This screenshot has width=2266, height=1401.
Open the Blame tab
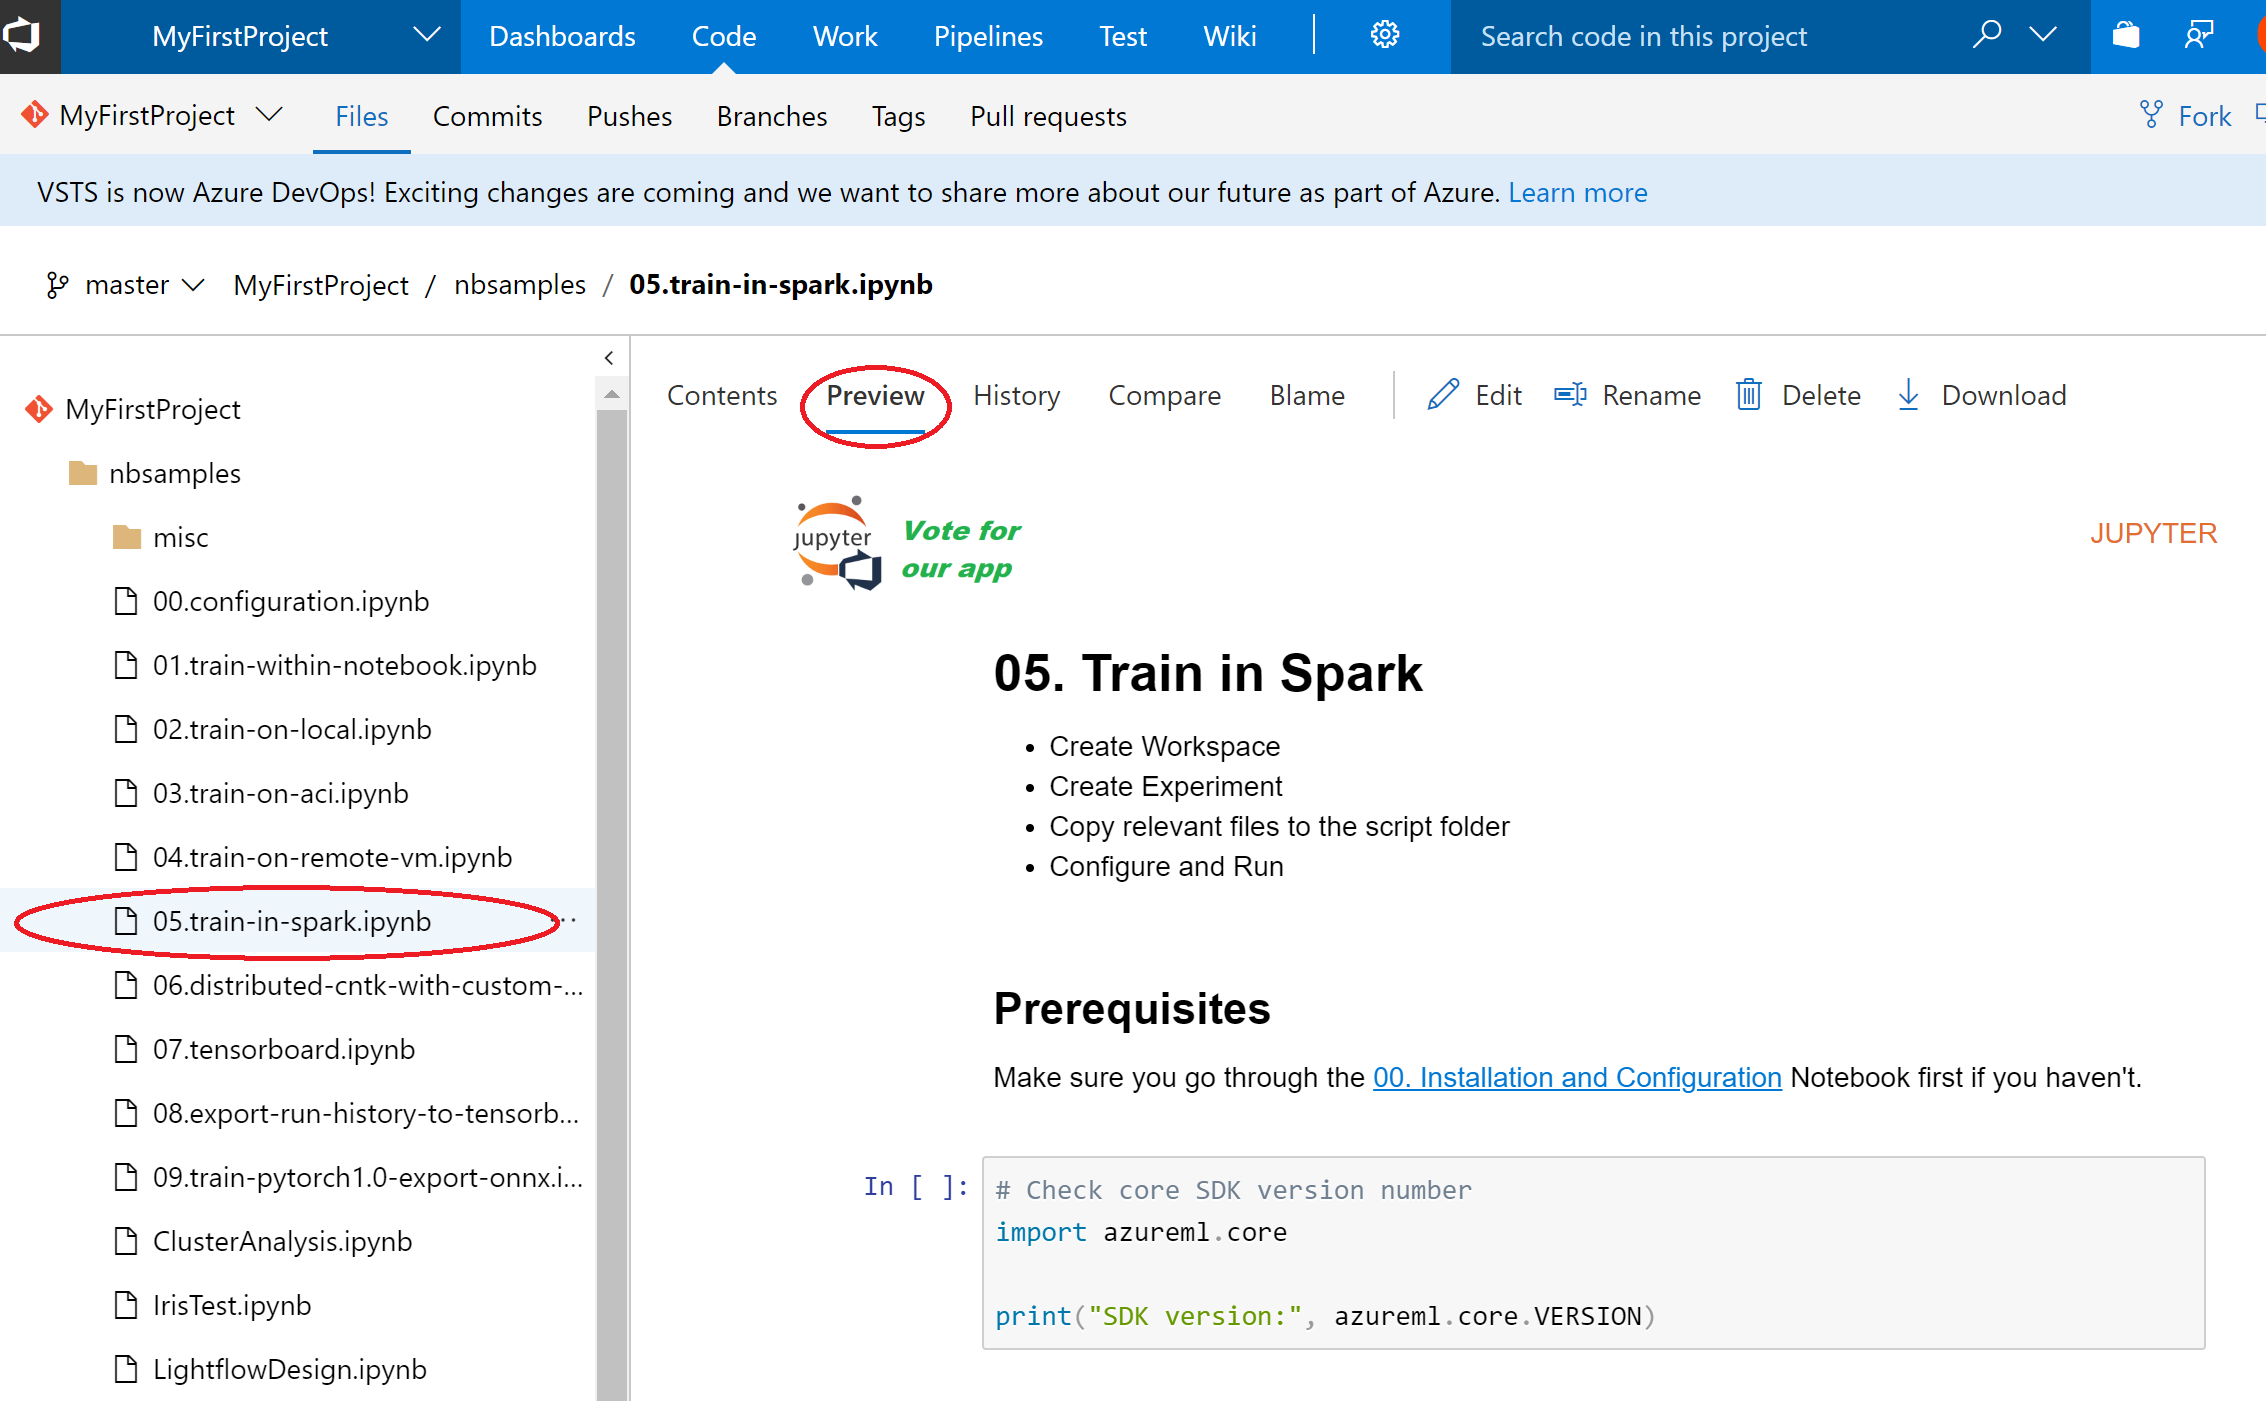tap(1306, 395)
